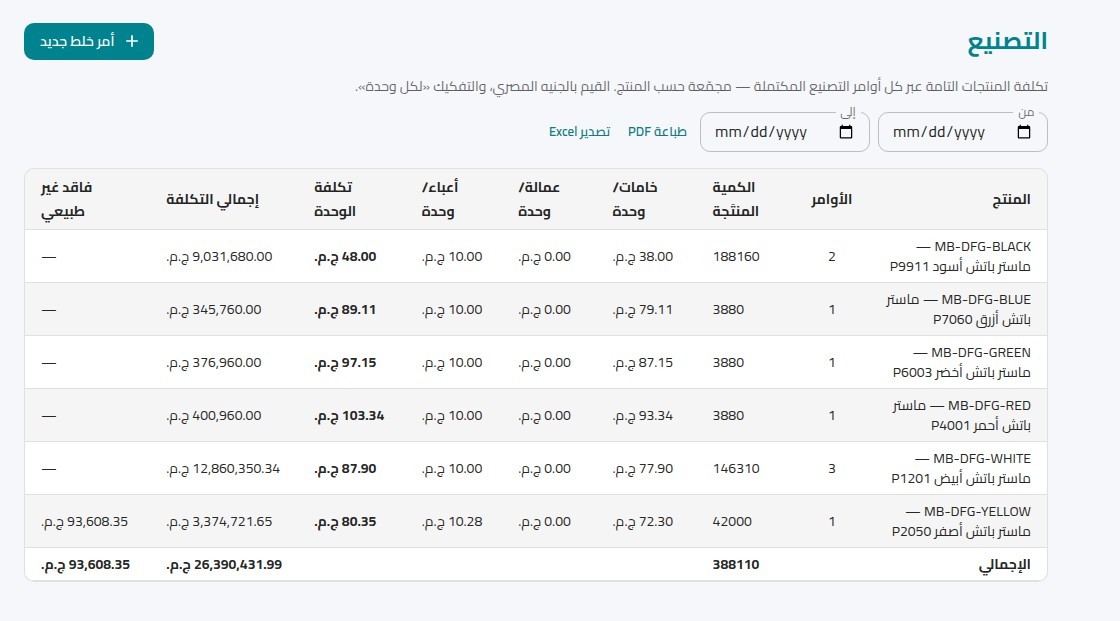1120x621 pixels.
Task: Focus the من date input field
Action: tap(962, 132)
